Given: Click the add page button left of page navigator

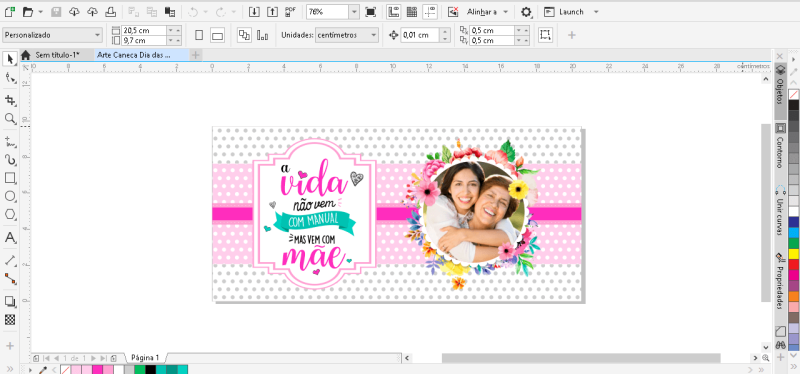Looking at the screenshot, I should 36,358.
